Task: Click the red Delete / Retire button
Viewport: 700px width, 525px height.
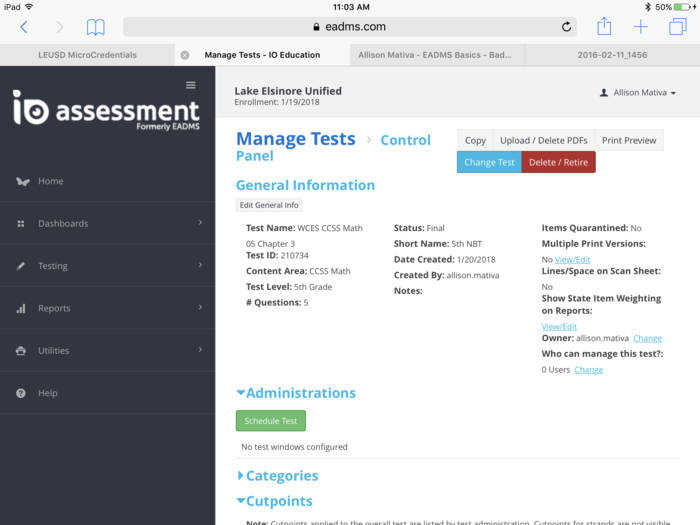Action: (558, 162)
